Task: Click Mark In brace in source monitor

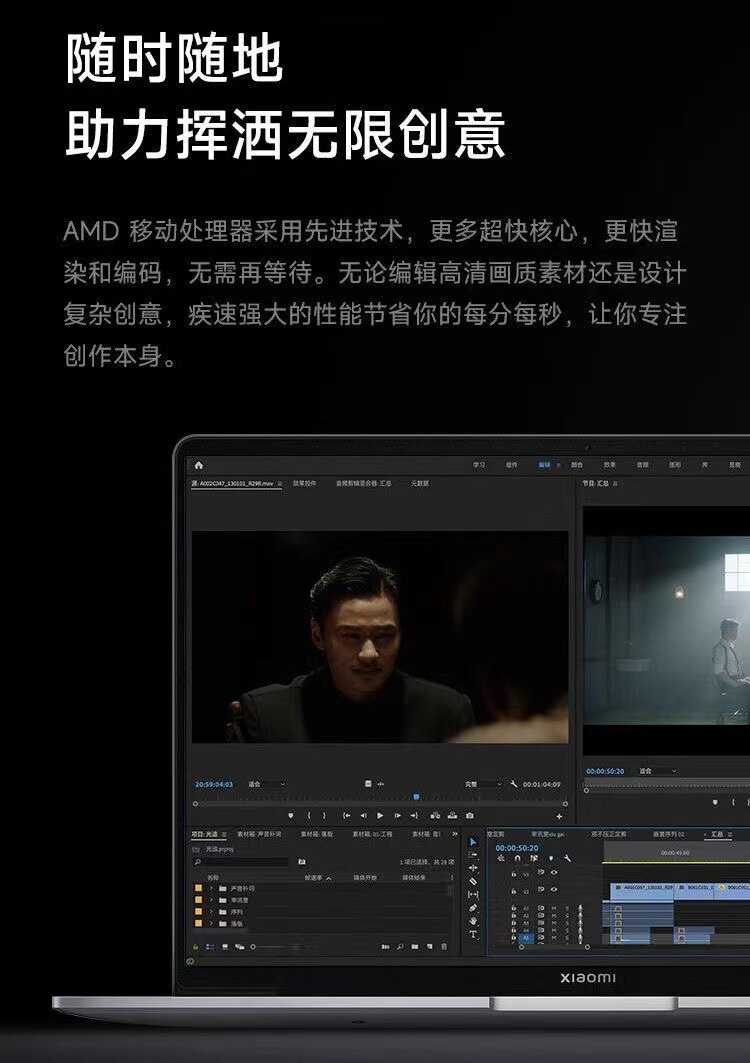Action: (309, 816)
